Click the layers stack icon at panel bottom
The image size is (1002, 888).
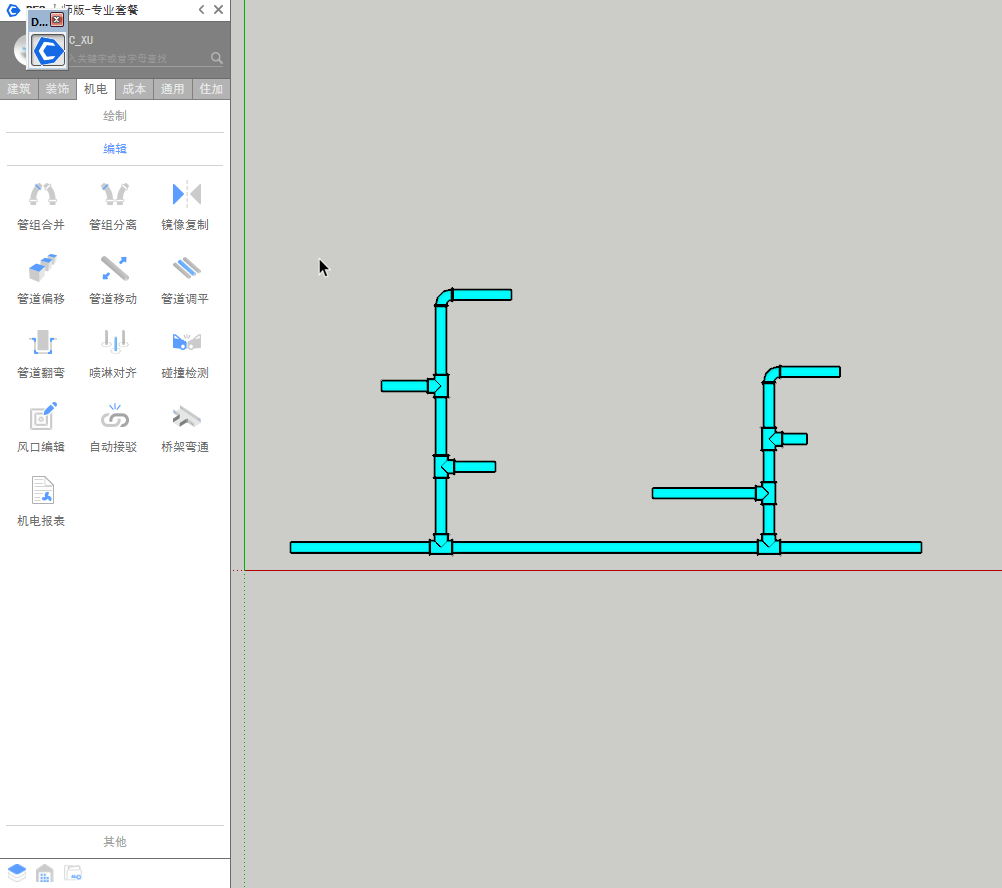(17, 873)
